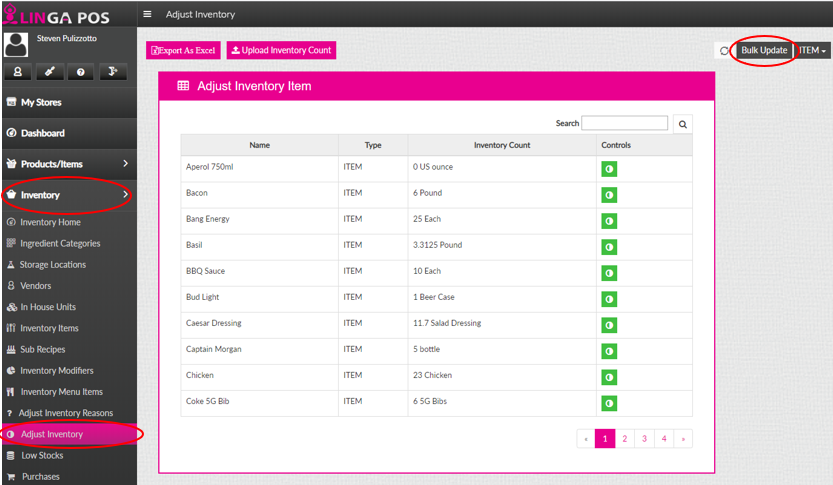Click the green adjust icon for Bacon
This screenshot has width=833, height=485.
pos(609,195)
